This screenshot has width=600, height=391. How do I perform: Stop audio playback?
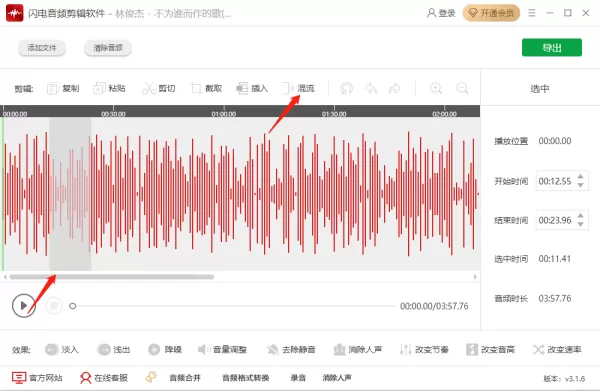[x=54, y=305]
